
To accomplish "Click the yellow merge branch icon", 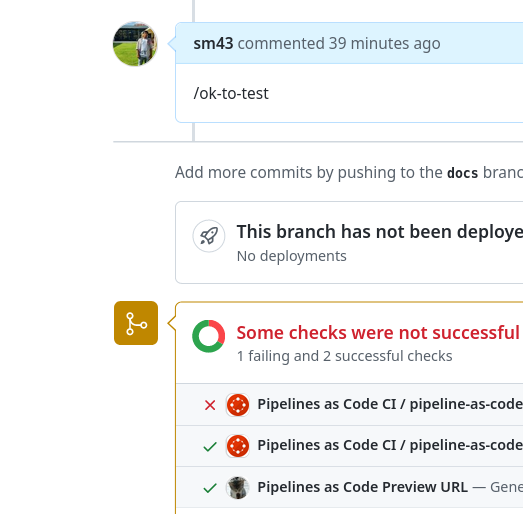I will point(136,323).
